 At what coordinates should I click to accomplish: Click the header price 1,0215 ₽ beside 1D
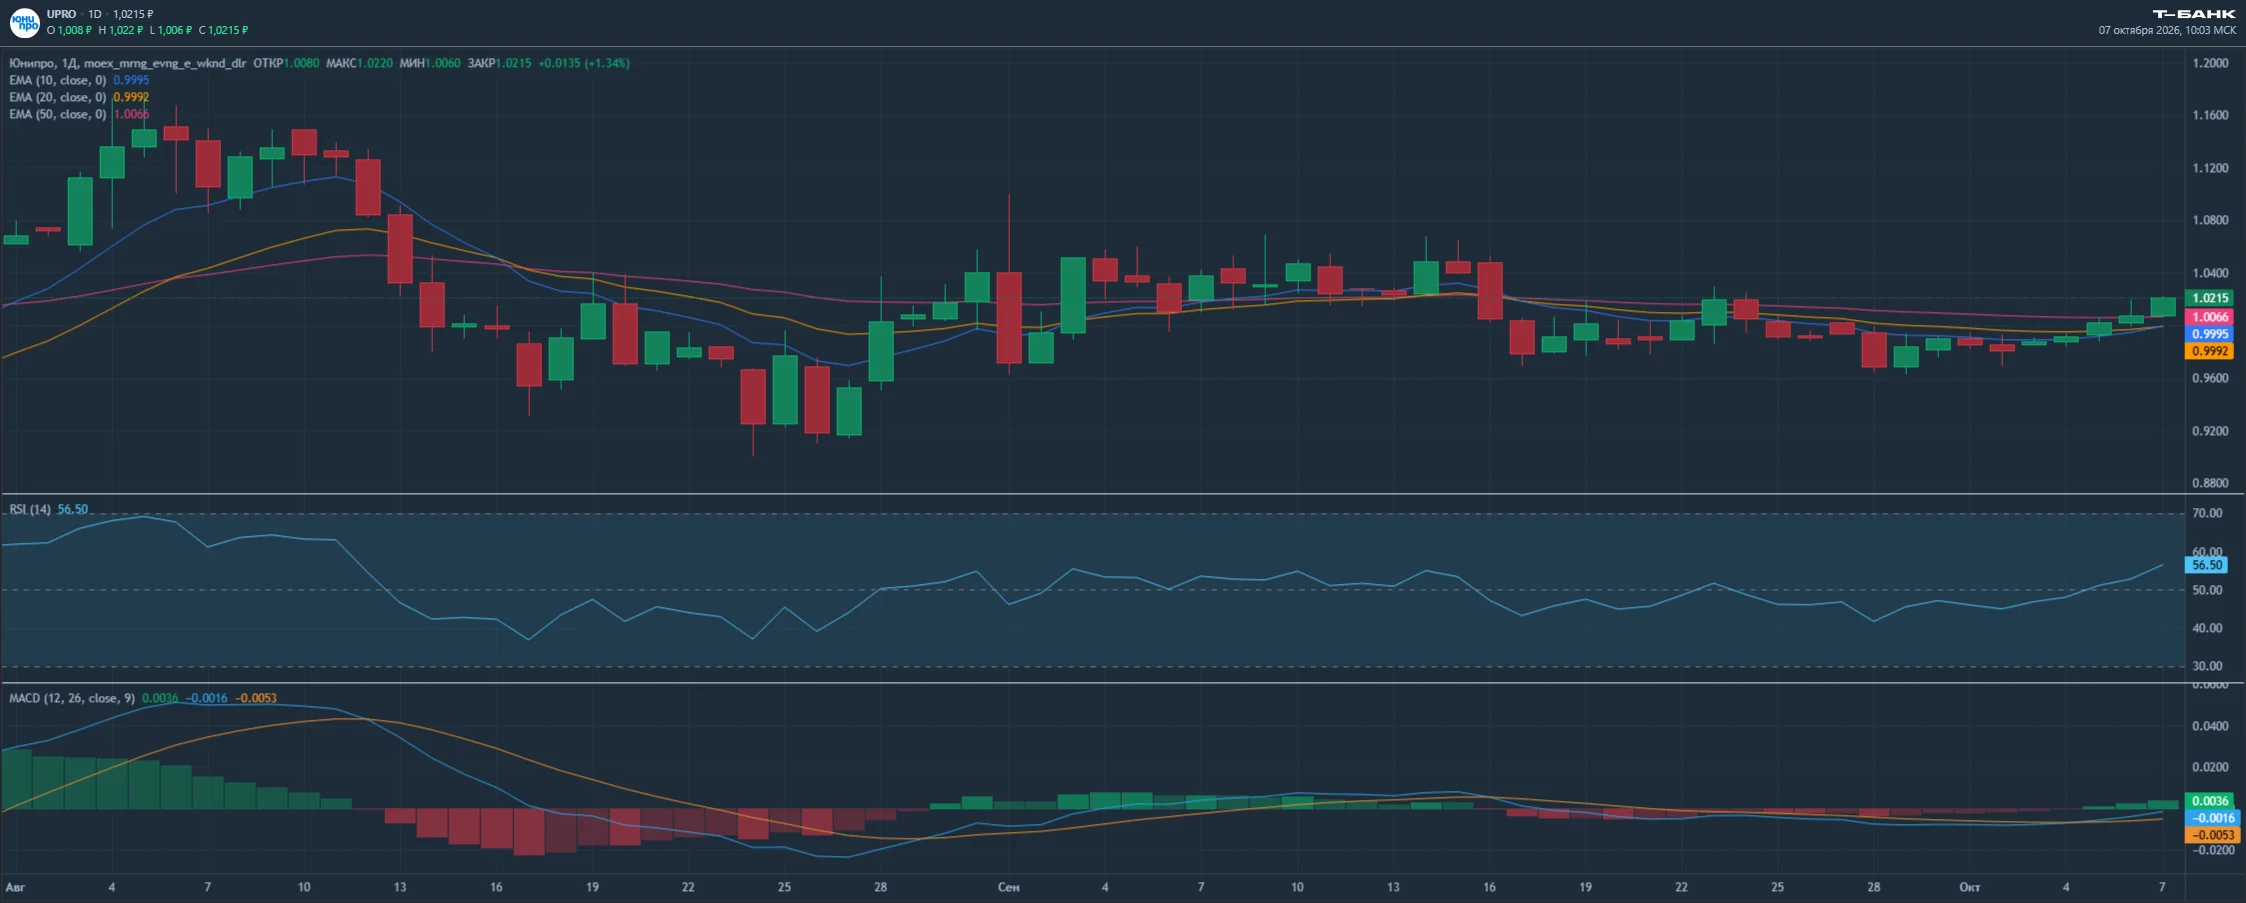click(x=133, y=14)
